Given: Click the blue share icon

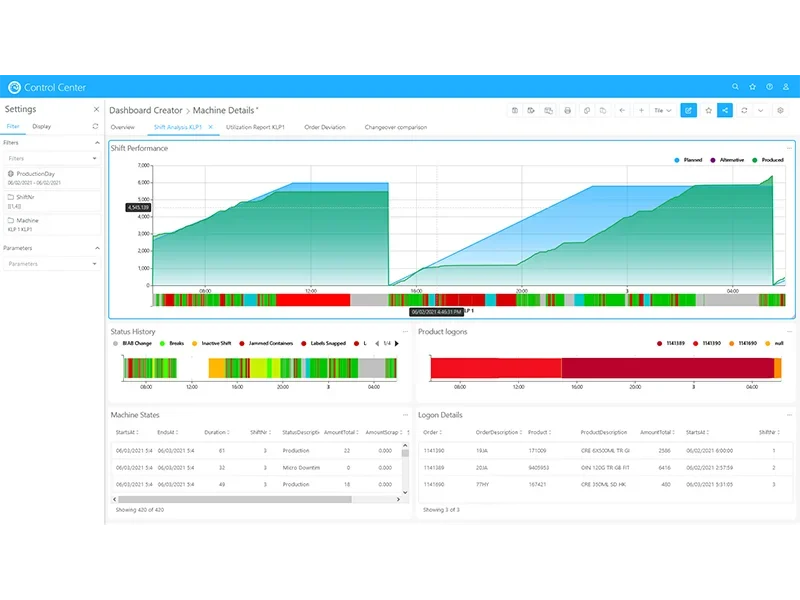Looking at the screenshot, I should point(725,110).
